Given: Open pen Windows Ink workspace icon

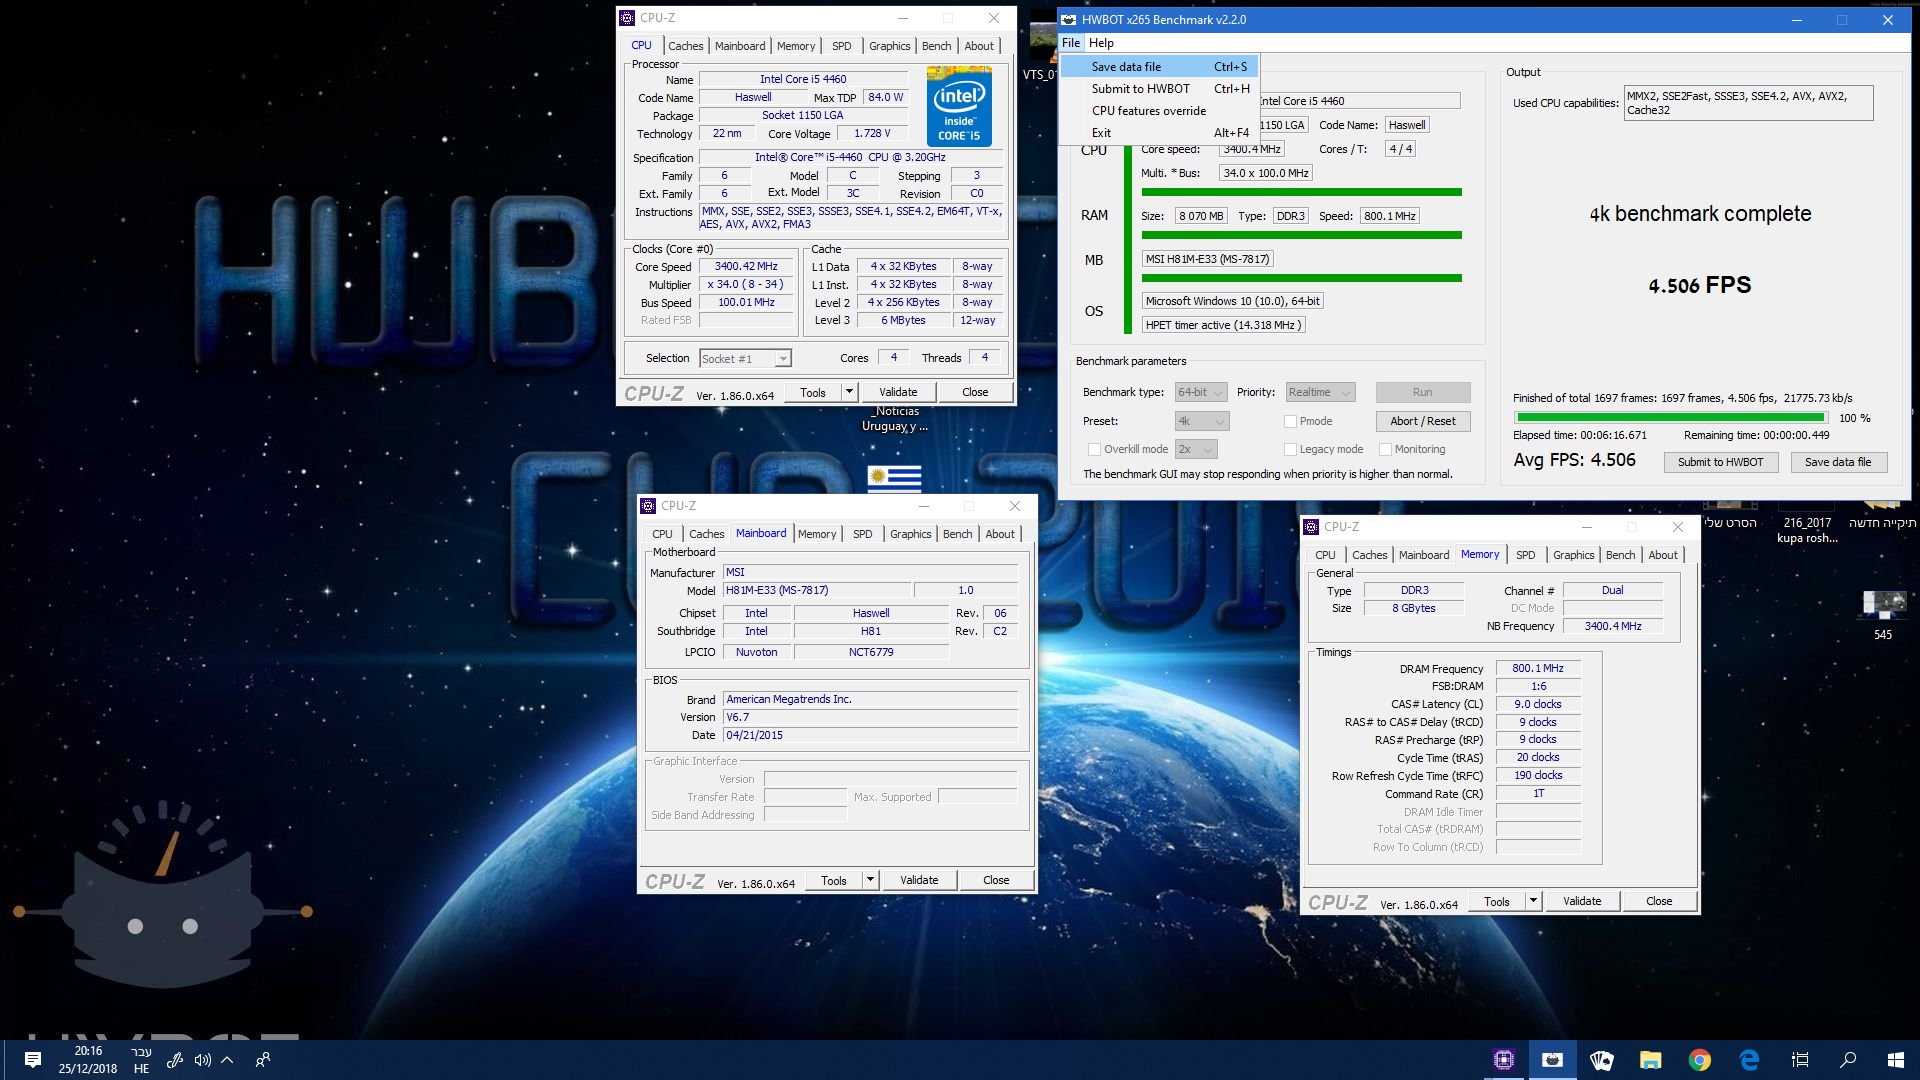Looking at the screenshot, I should click(174, 1060).
